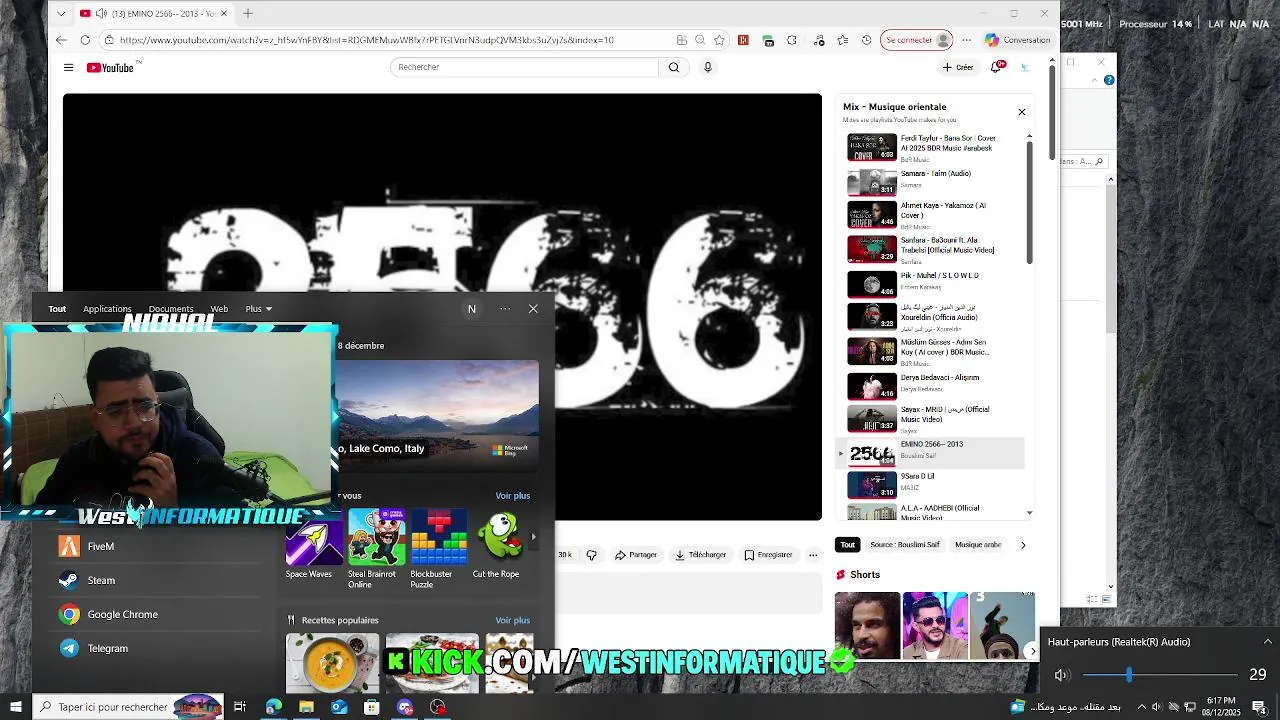Add the page to favorites with the star icon
The image size is (1280, 720).
click(x=719, y=40)
